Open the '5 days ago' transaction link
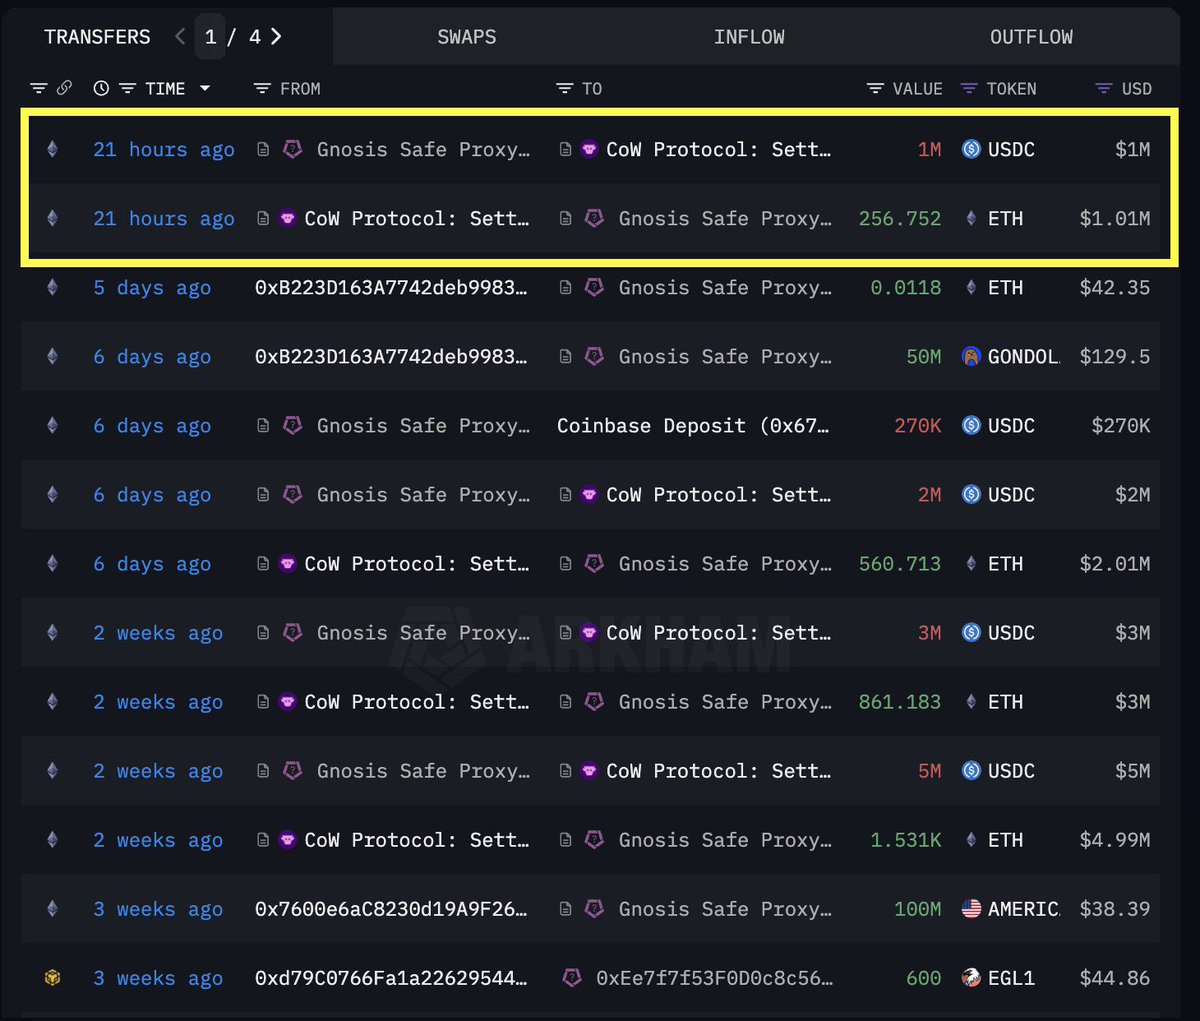The width and height of the screenshot is (1200, 1021). 152,288
